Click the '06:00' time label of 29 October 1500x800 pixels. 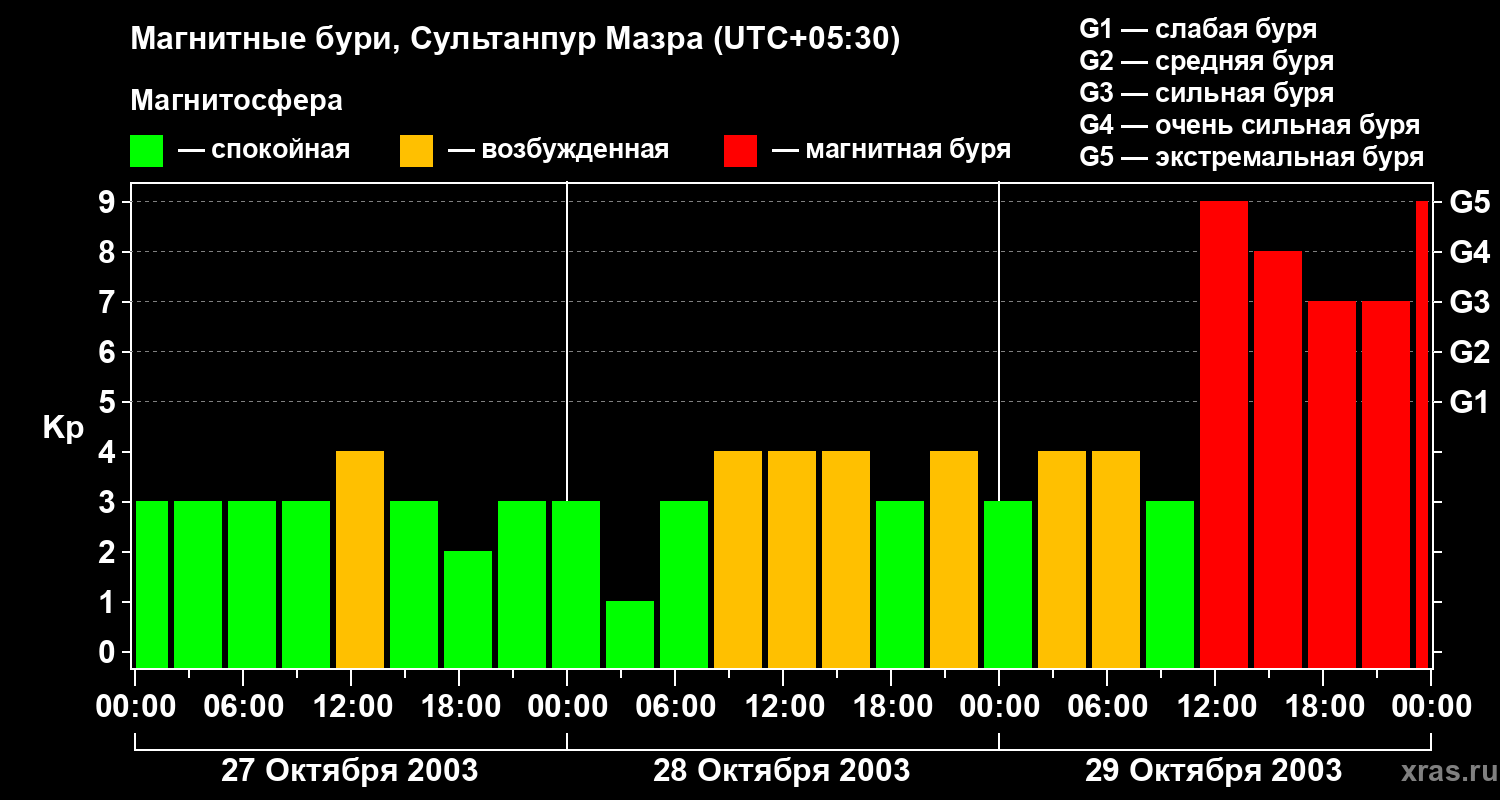1107,706
